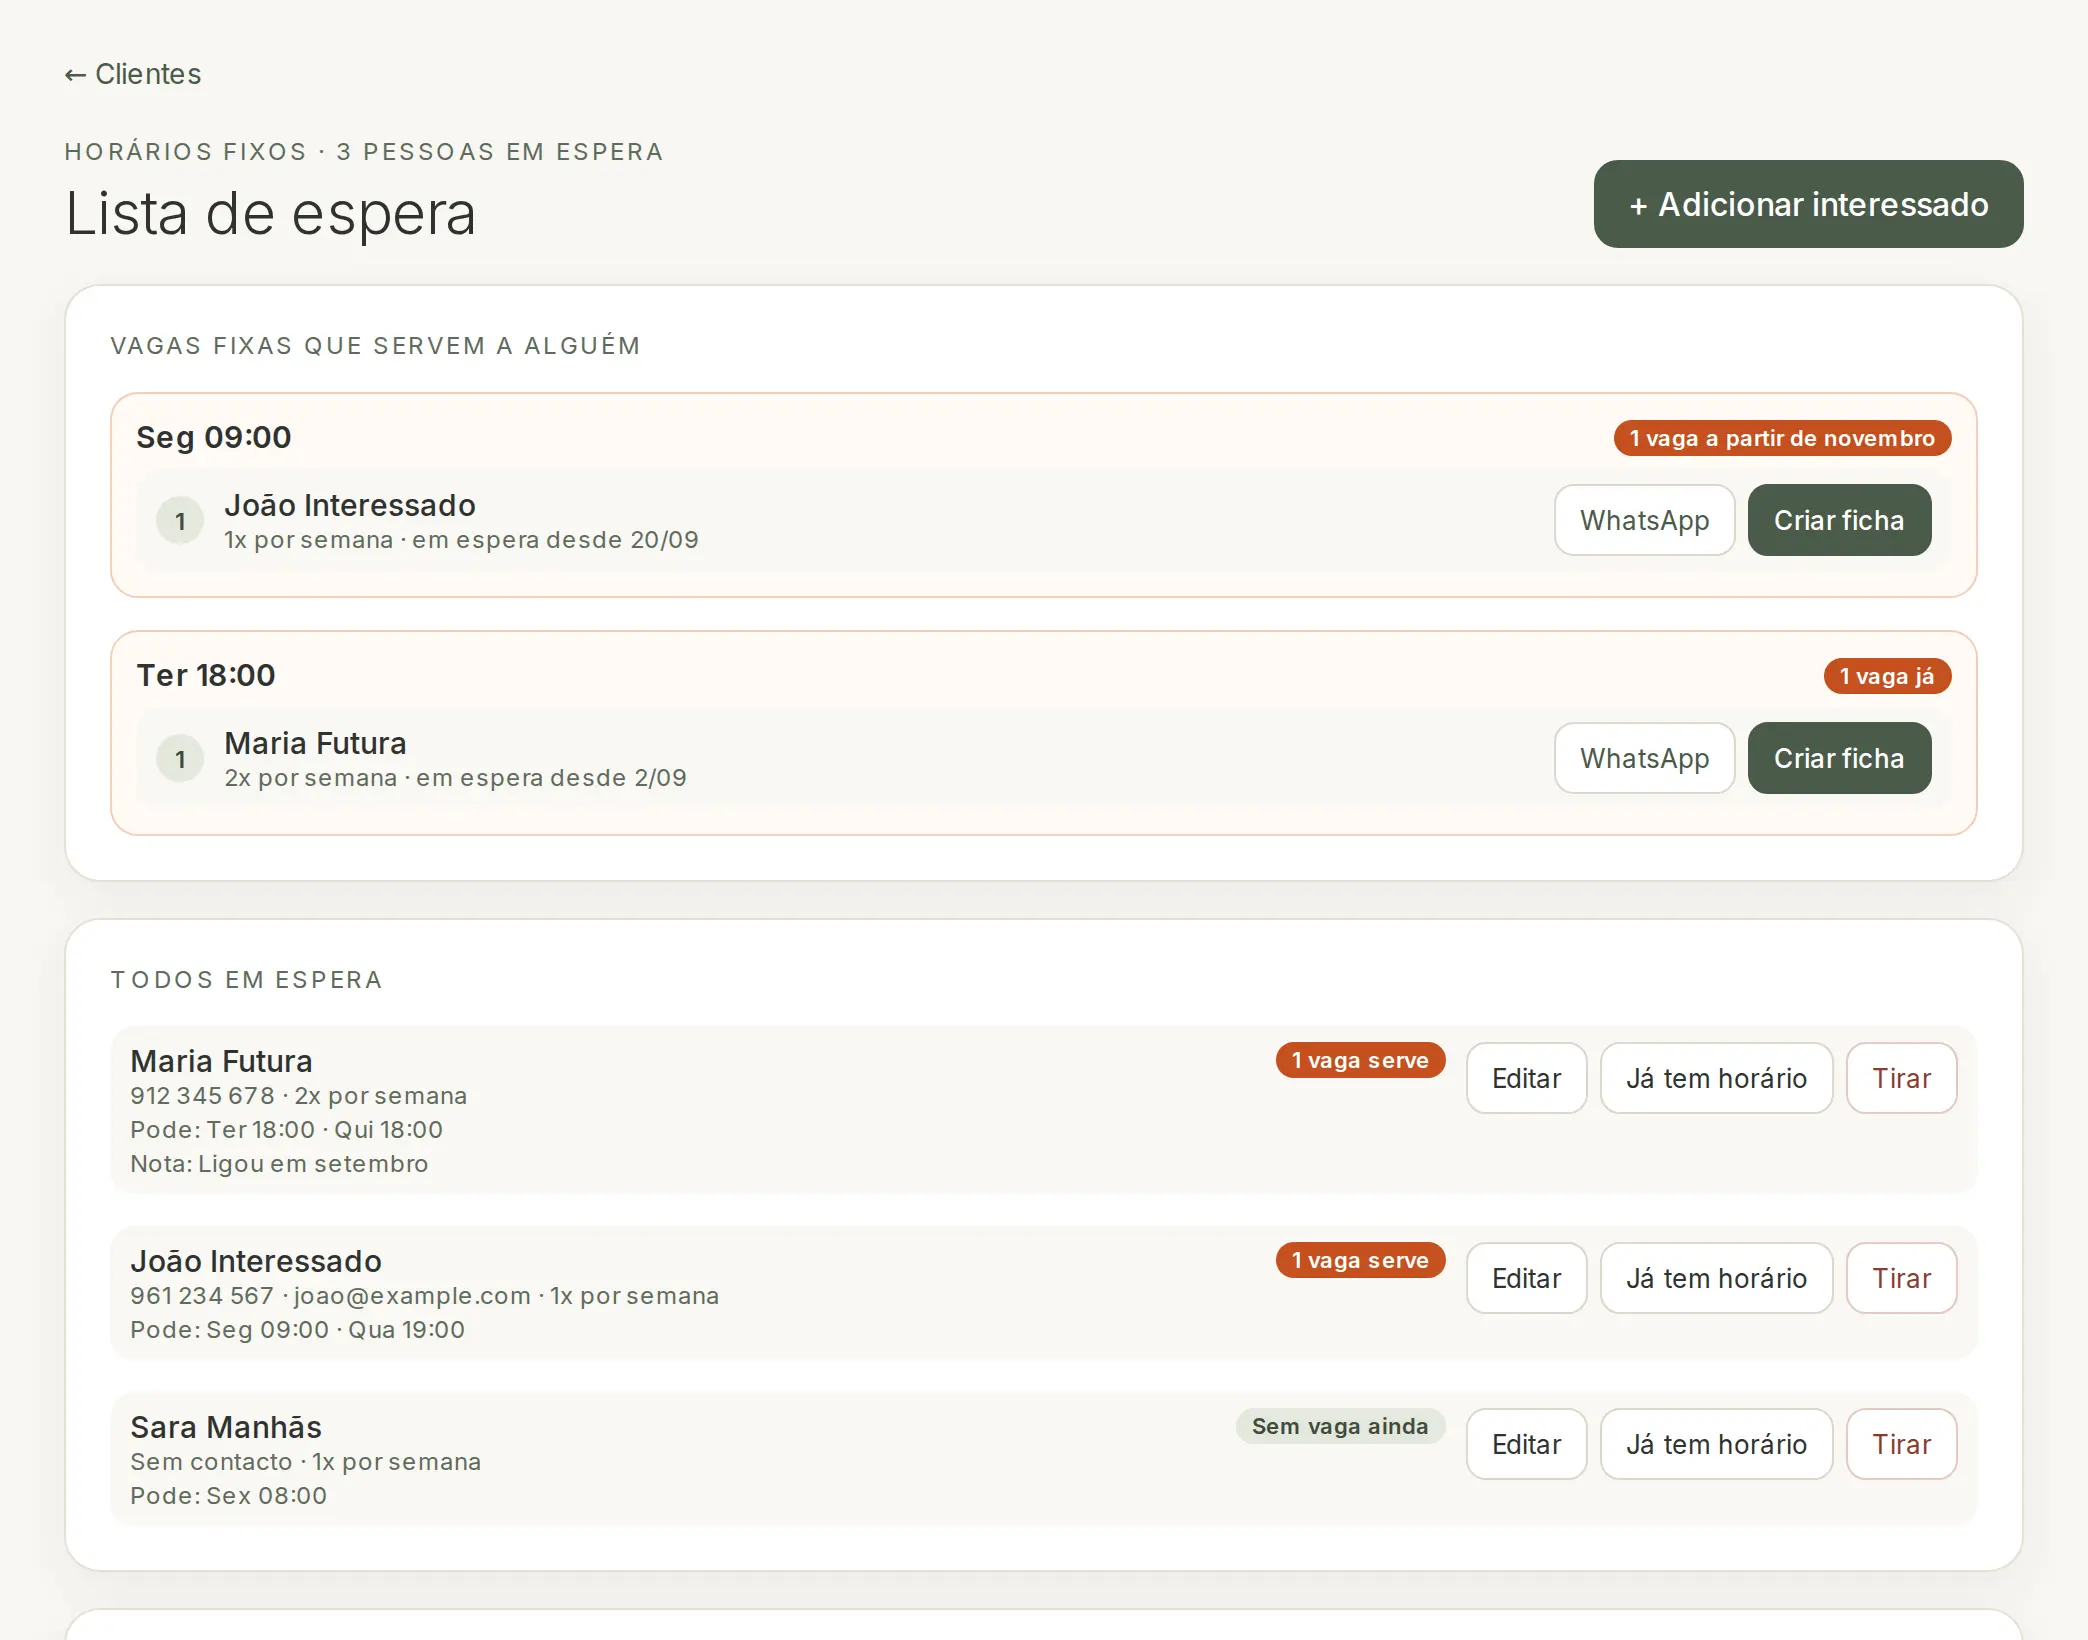This screenshot has height=1640, width=2088.
Task: Create ficha for Maria Futura
Action: point(1839,758)
